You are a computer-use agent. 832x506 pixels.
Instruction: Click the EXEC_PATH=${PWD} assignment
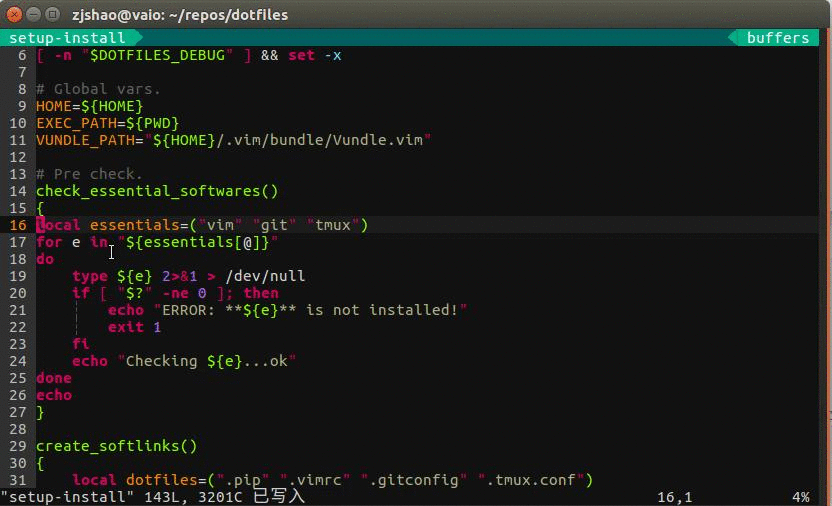108,123
